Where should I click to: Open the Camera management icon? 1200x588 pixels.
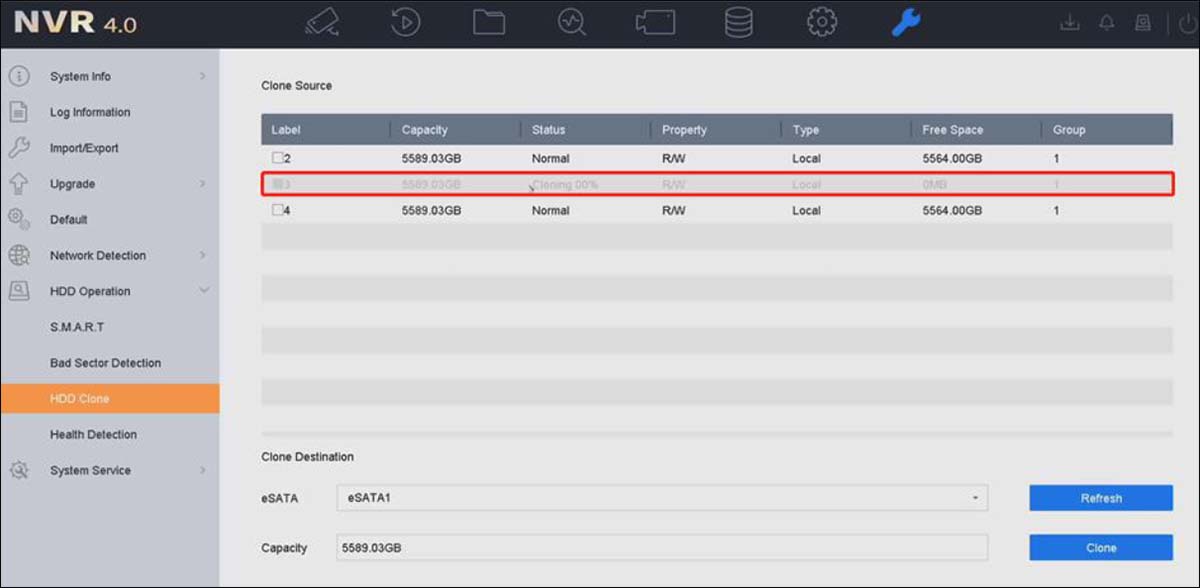click(655, 21)
